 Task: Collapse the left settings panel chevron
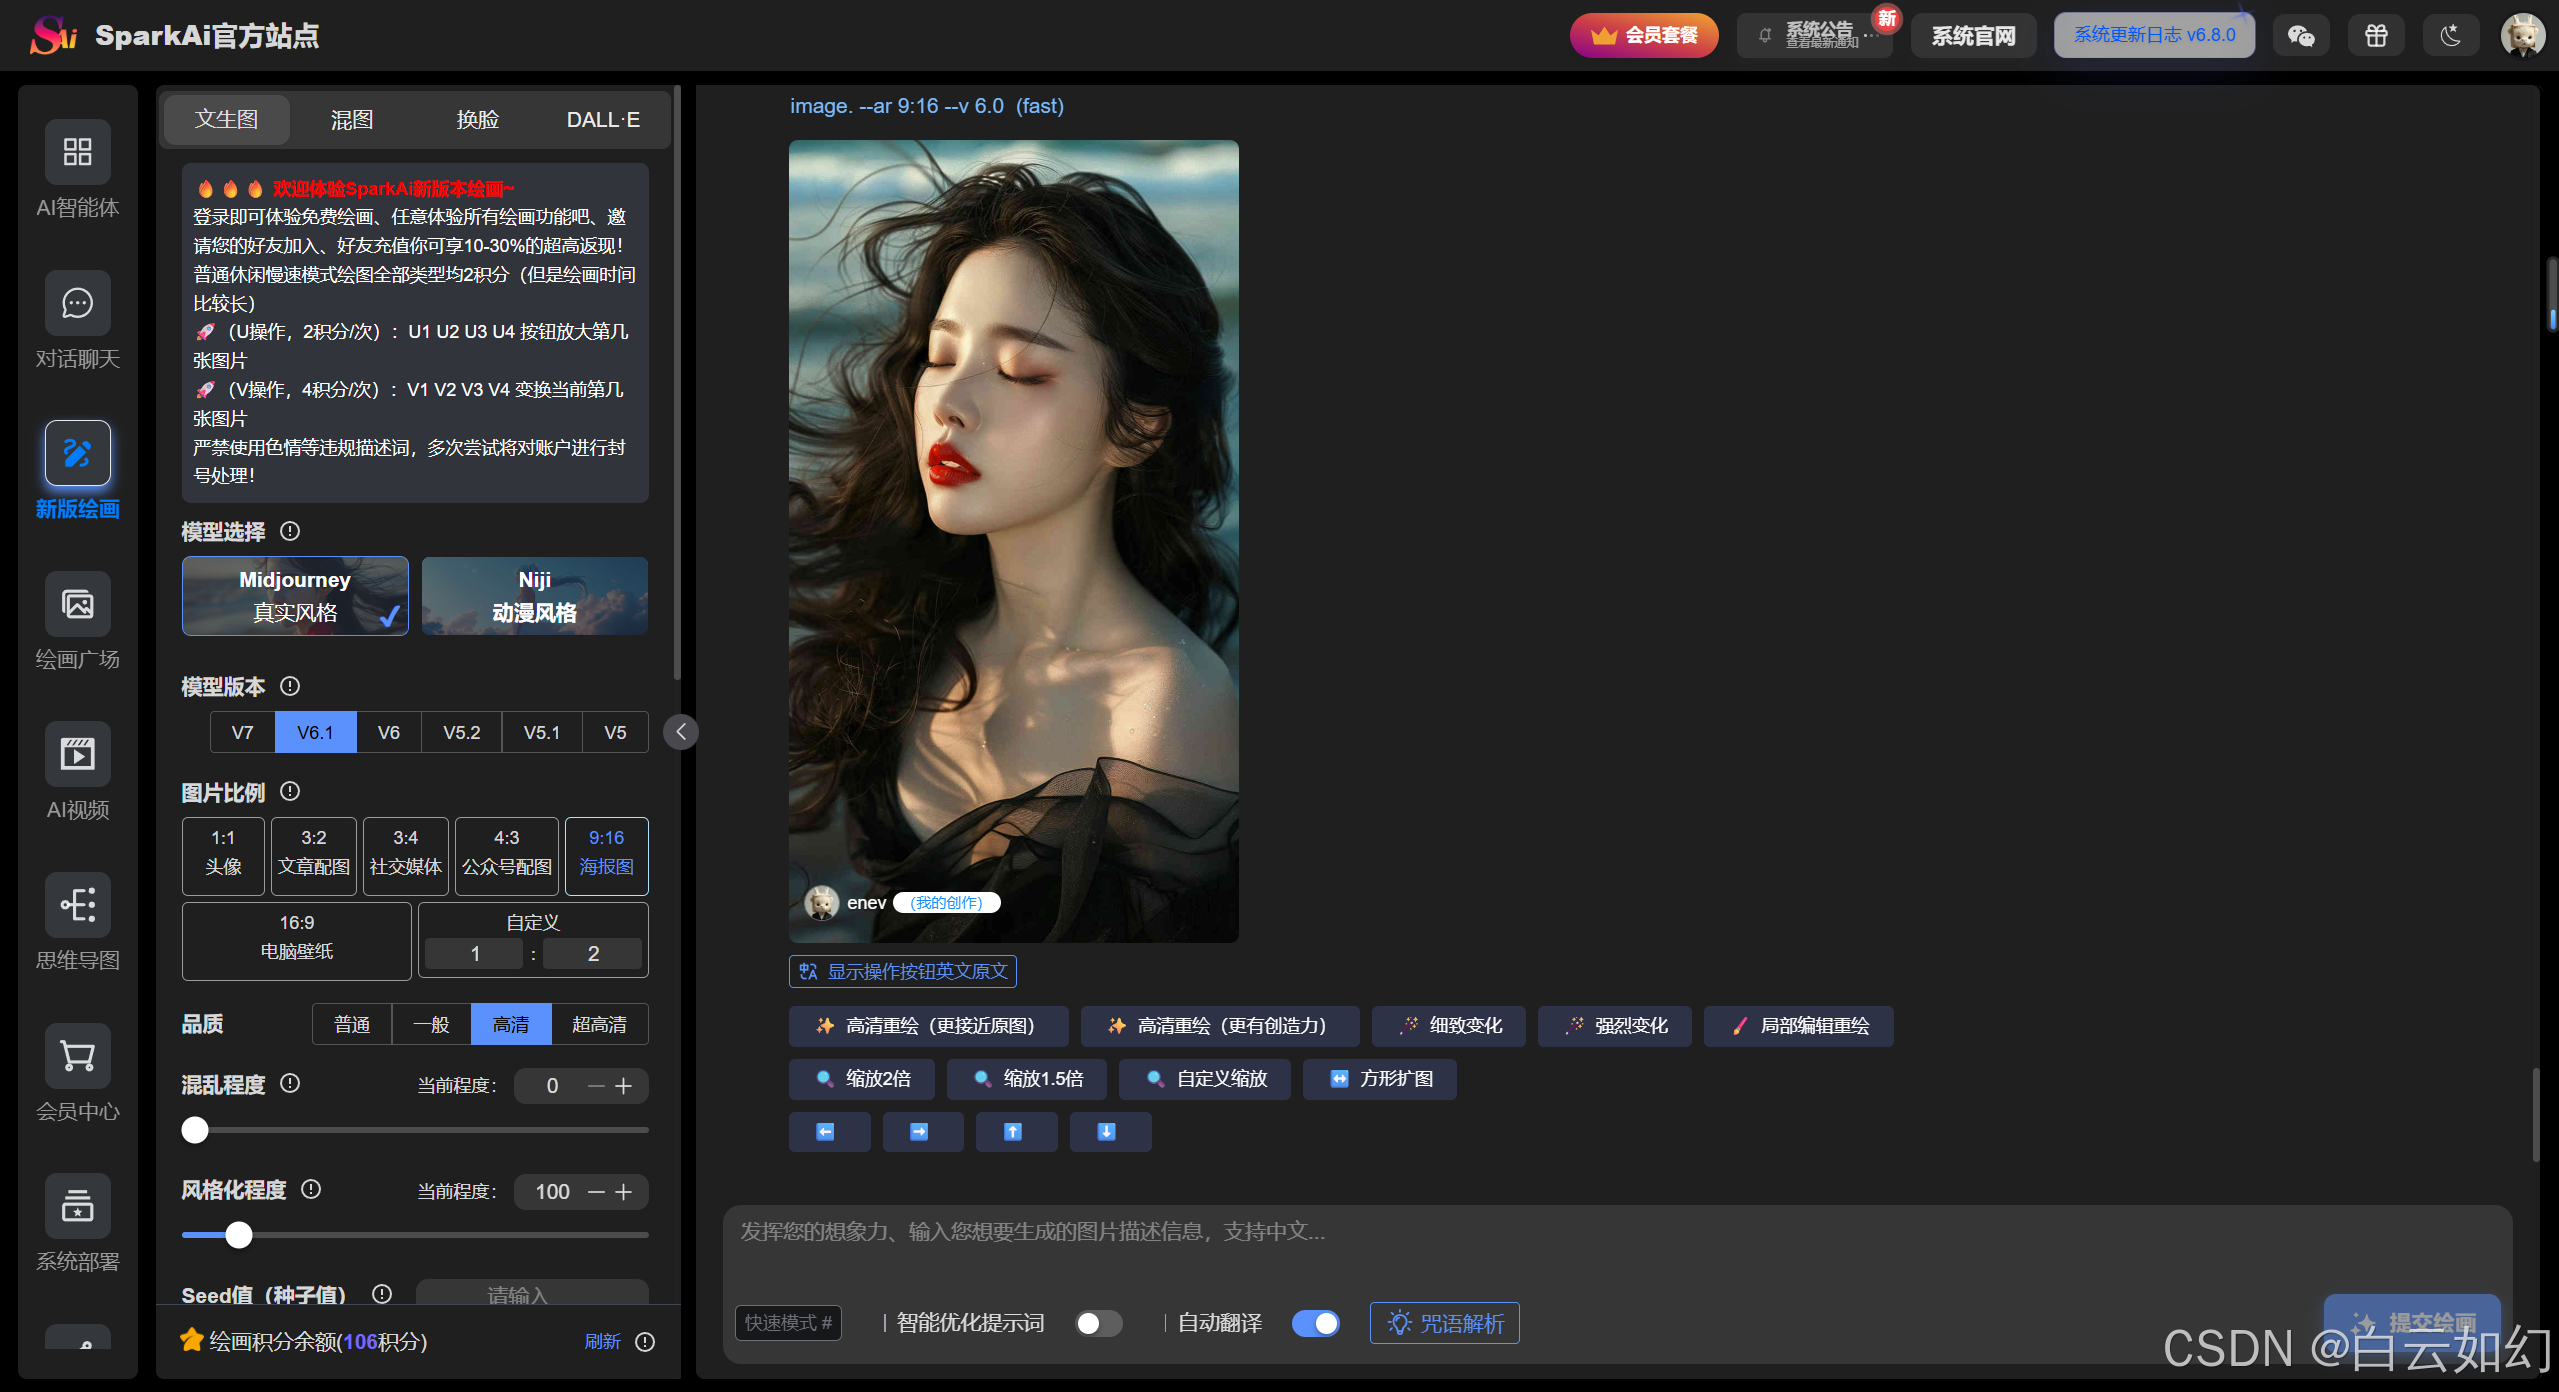click(x=681, y=732)
